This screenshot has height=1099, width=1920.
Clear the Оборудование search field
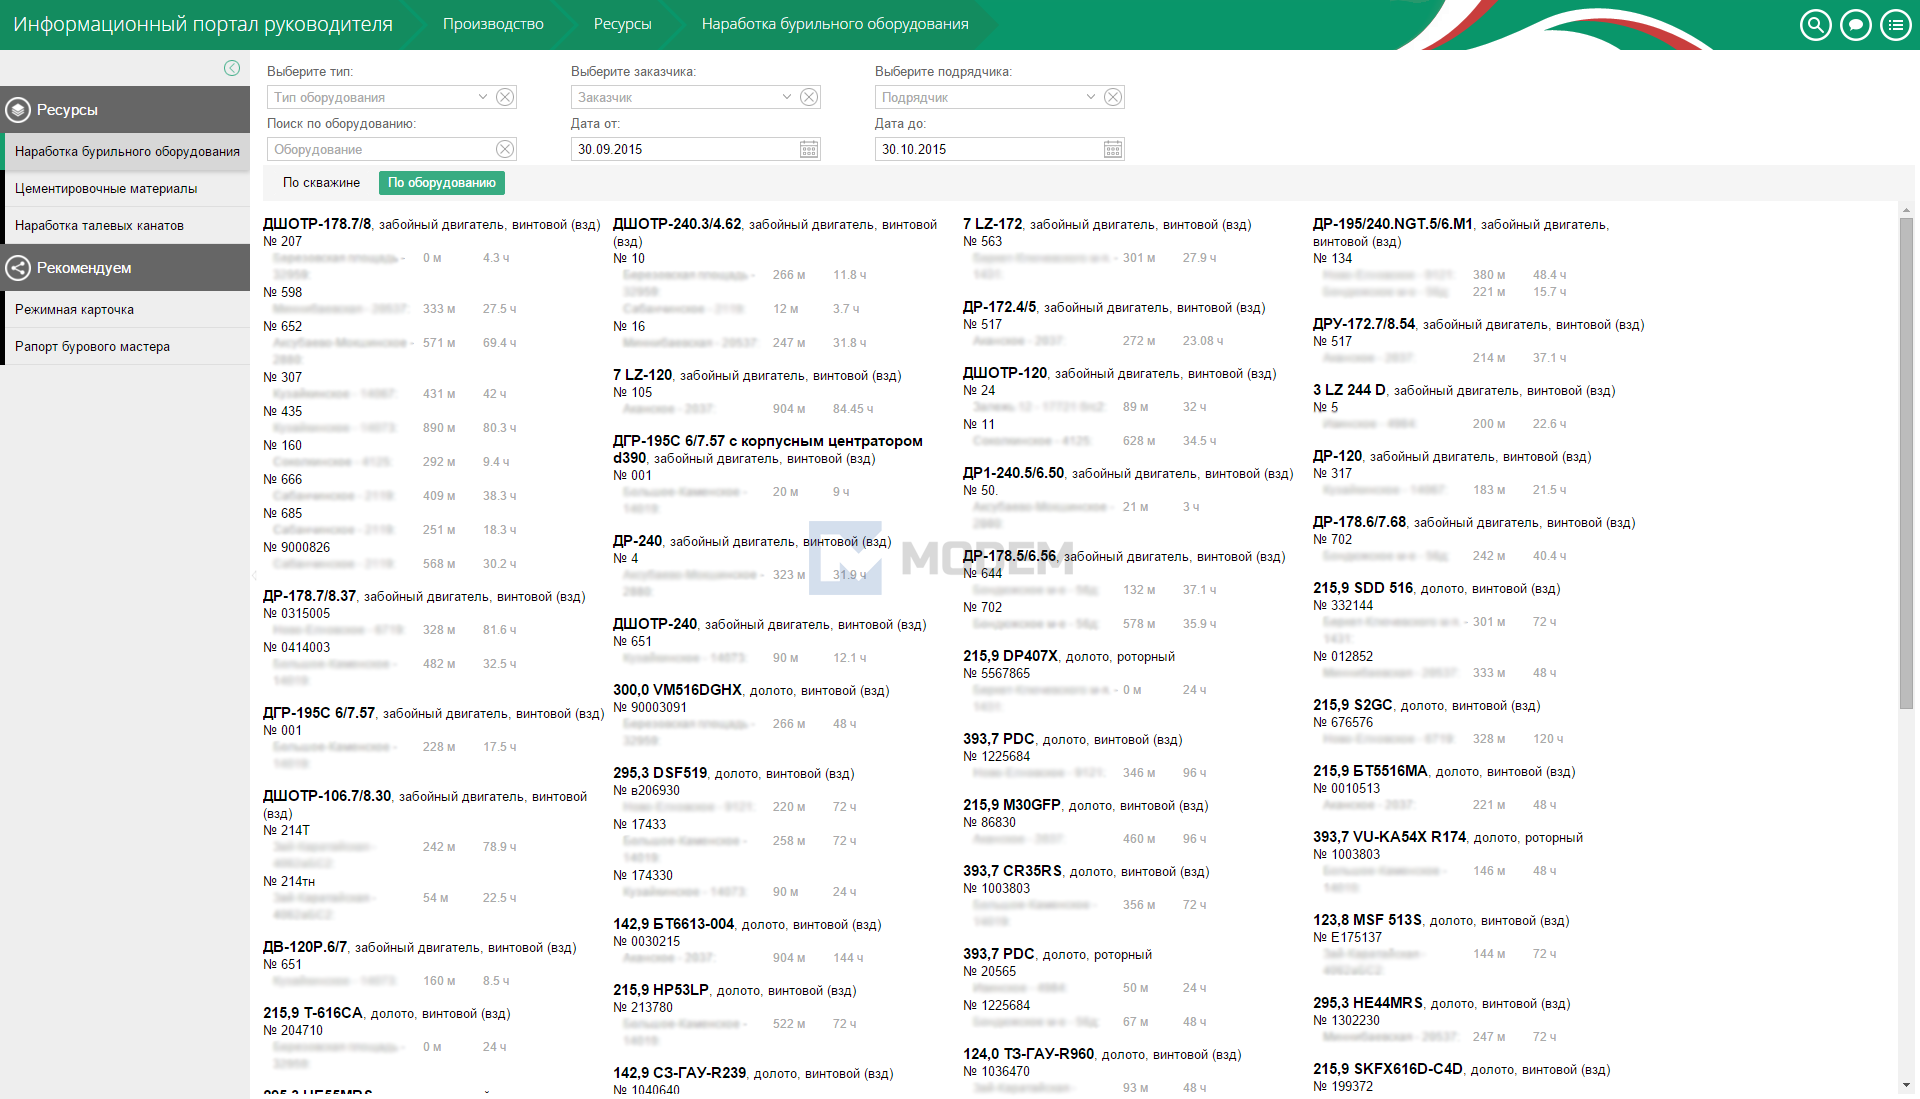pos(505,149)
